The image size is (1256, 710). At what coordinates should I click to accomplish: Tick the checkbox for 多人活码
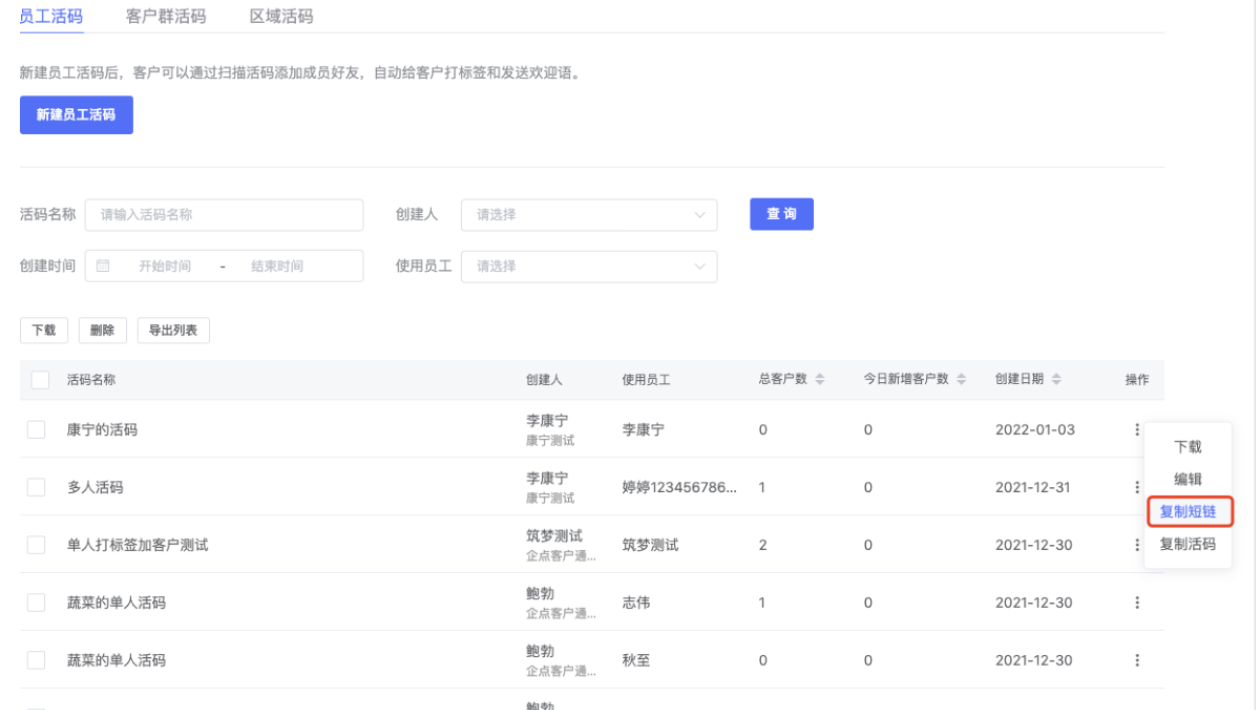click(x=37, y=488)
